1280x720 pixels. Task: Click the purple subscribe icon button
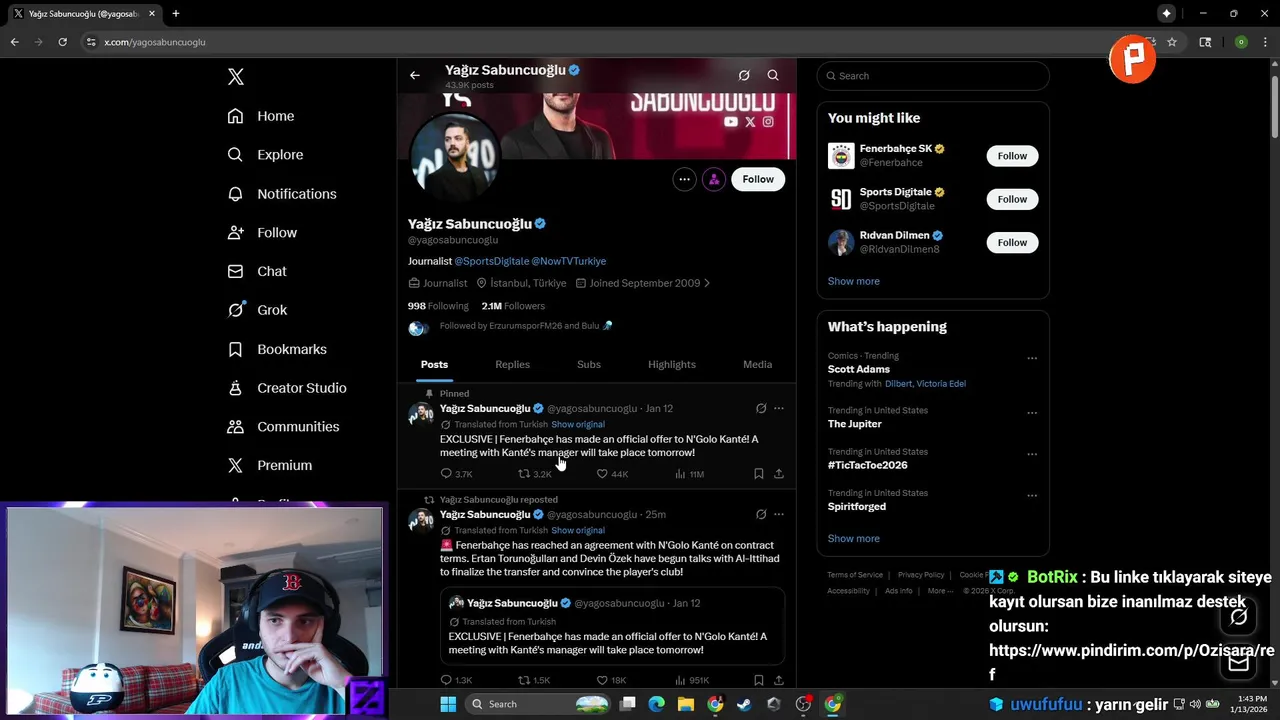click(x=714, y=179)
